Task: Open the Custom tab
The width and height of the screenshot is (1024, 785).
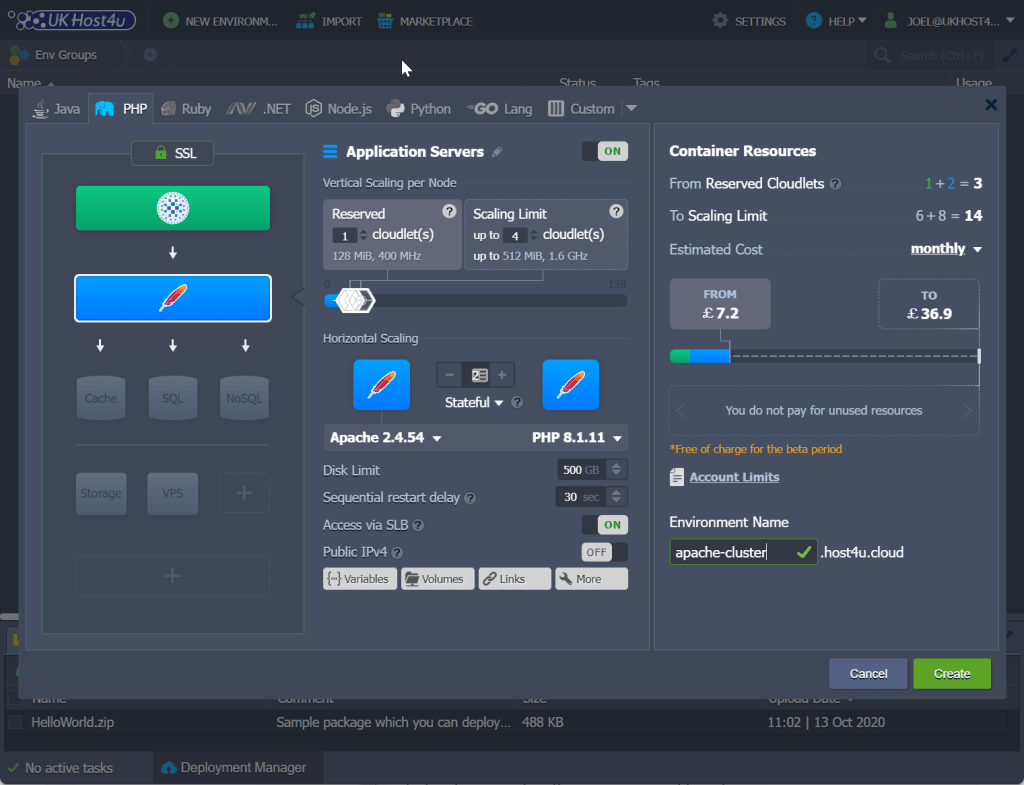Action: pyautogui.click(x=581, y=108)
